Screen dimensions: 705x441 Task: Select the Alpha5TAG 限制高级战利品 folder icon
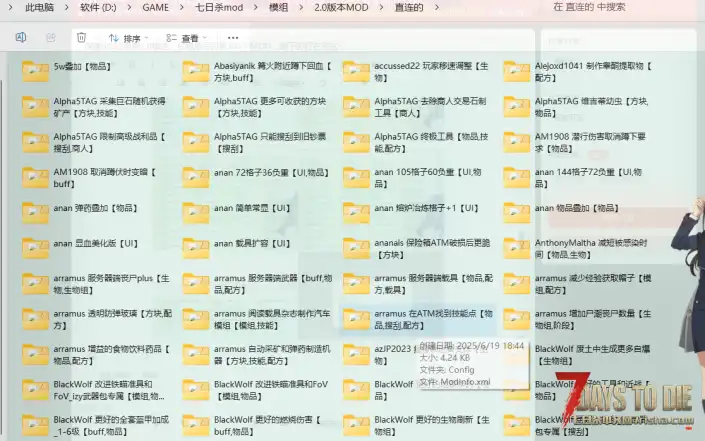(35, 142)
